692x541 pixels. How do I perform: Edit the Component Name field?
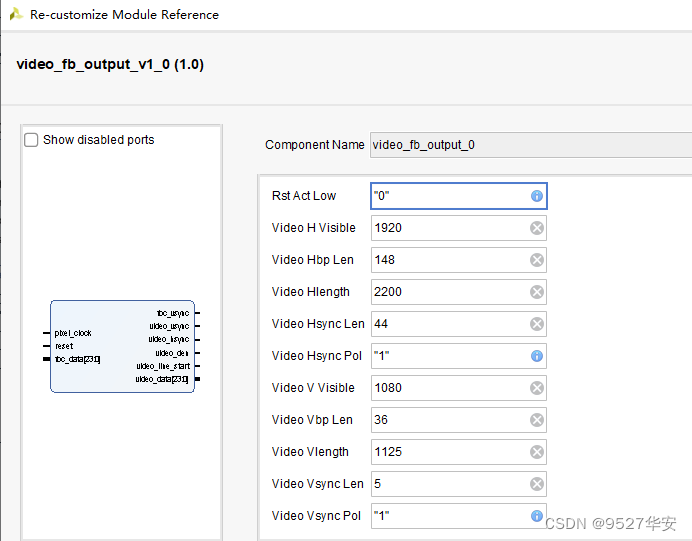click(530, 145)
